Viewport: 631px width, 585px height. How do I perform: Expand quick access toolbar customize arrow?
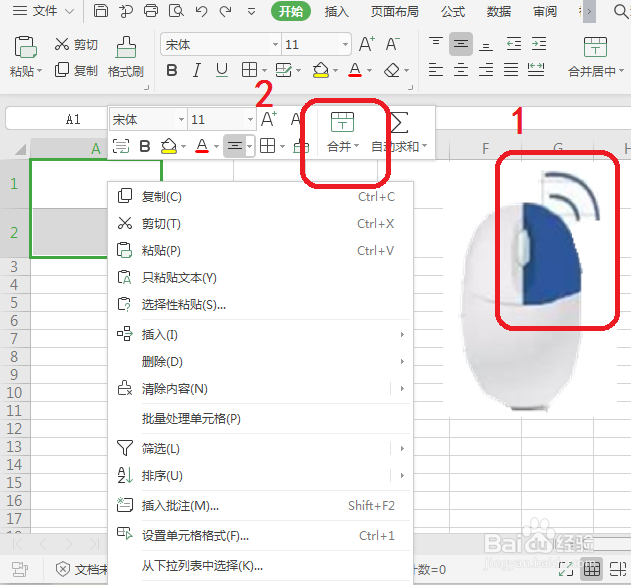[x=252, y=12]
